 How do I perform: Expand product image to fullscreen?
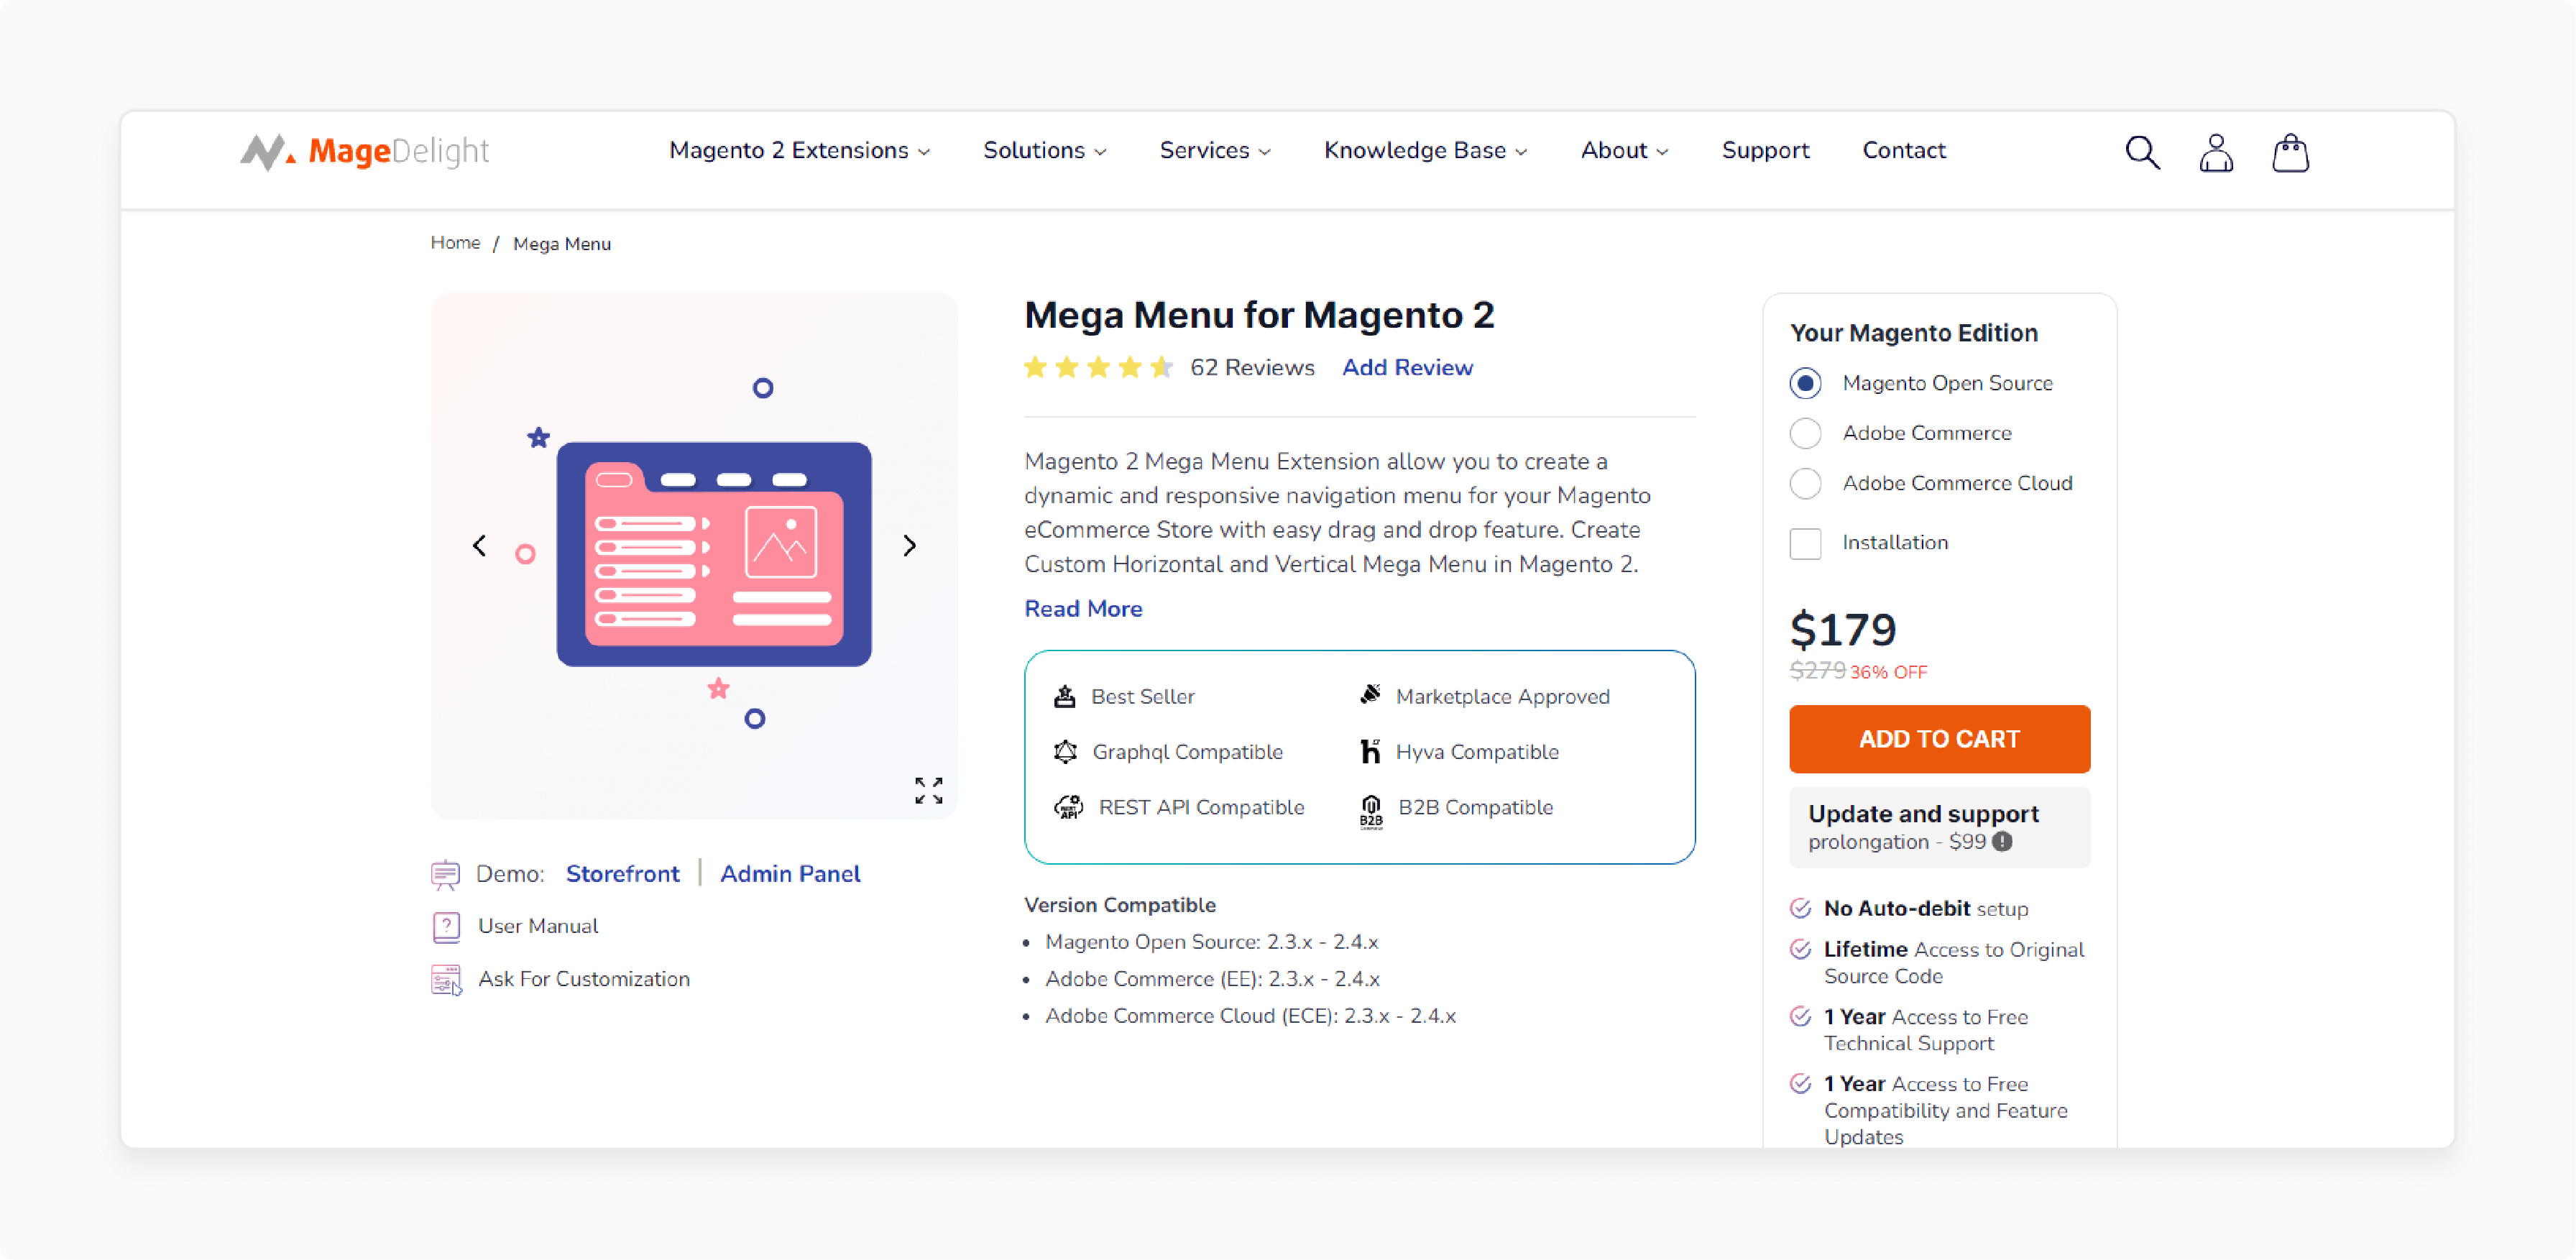[x=929, y=790]
